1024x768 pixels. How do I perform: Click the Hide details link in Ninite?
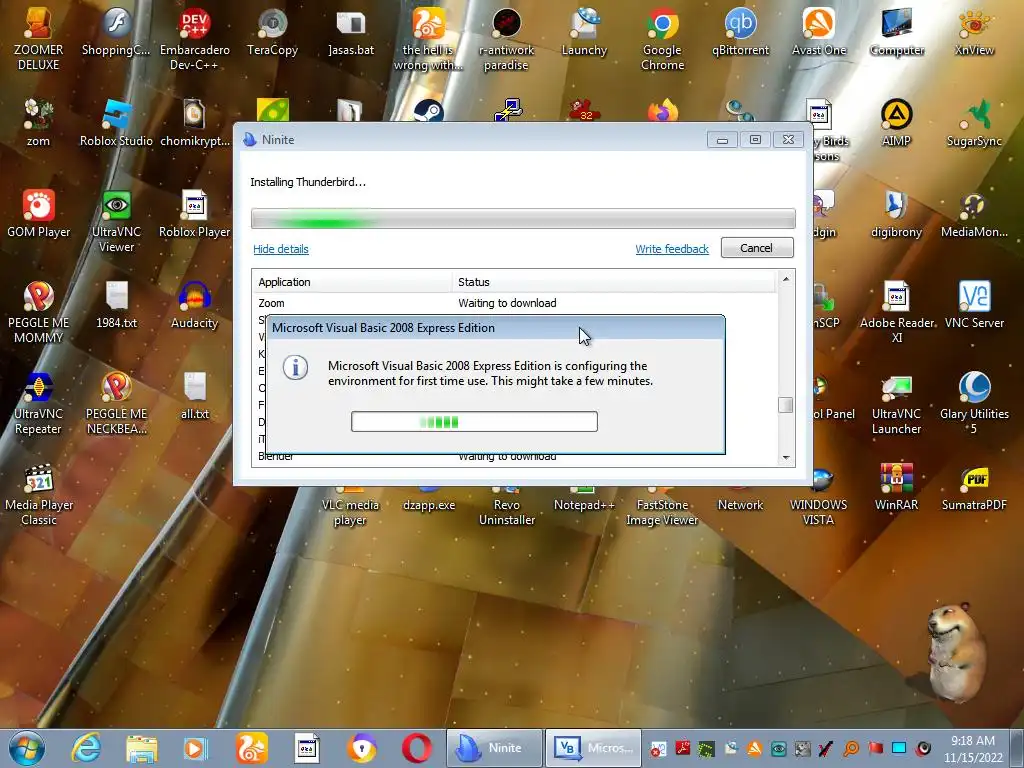pos(281,249)
